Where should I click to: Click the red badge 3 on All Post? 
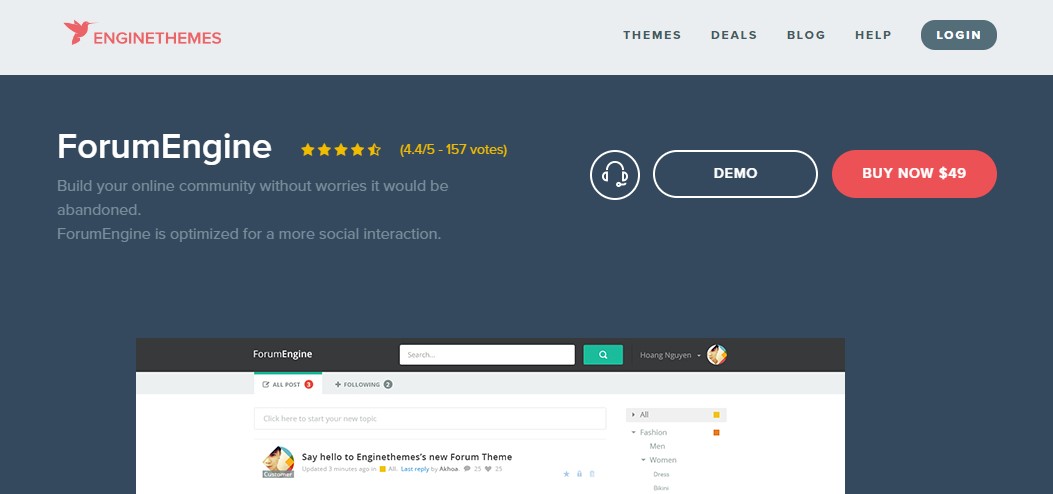pyautogui.click(x=309, y=385)
